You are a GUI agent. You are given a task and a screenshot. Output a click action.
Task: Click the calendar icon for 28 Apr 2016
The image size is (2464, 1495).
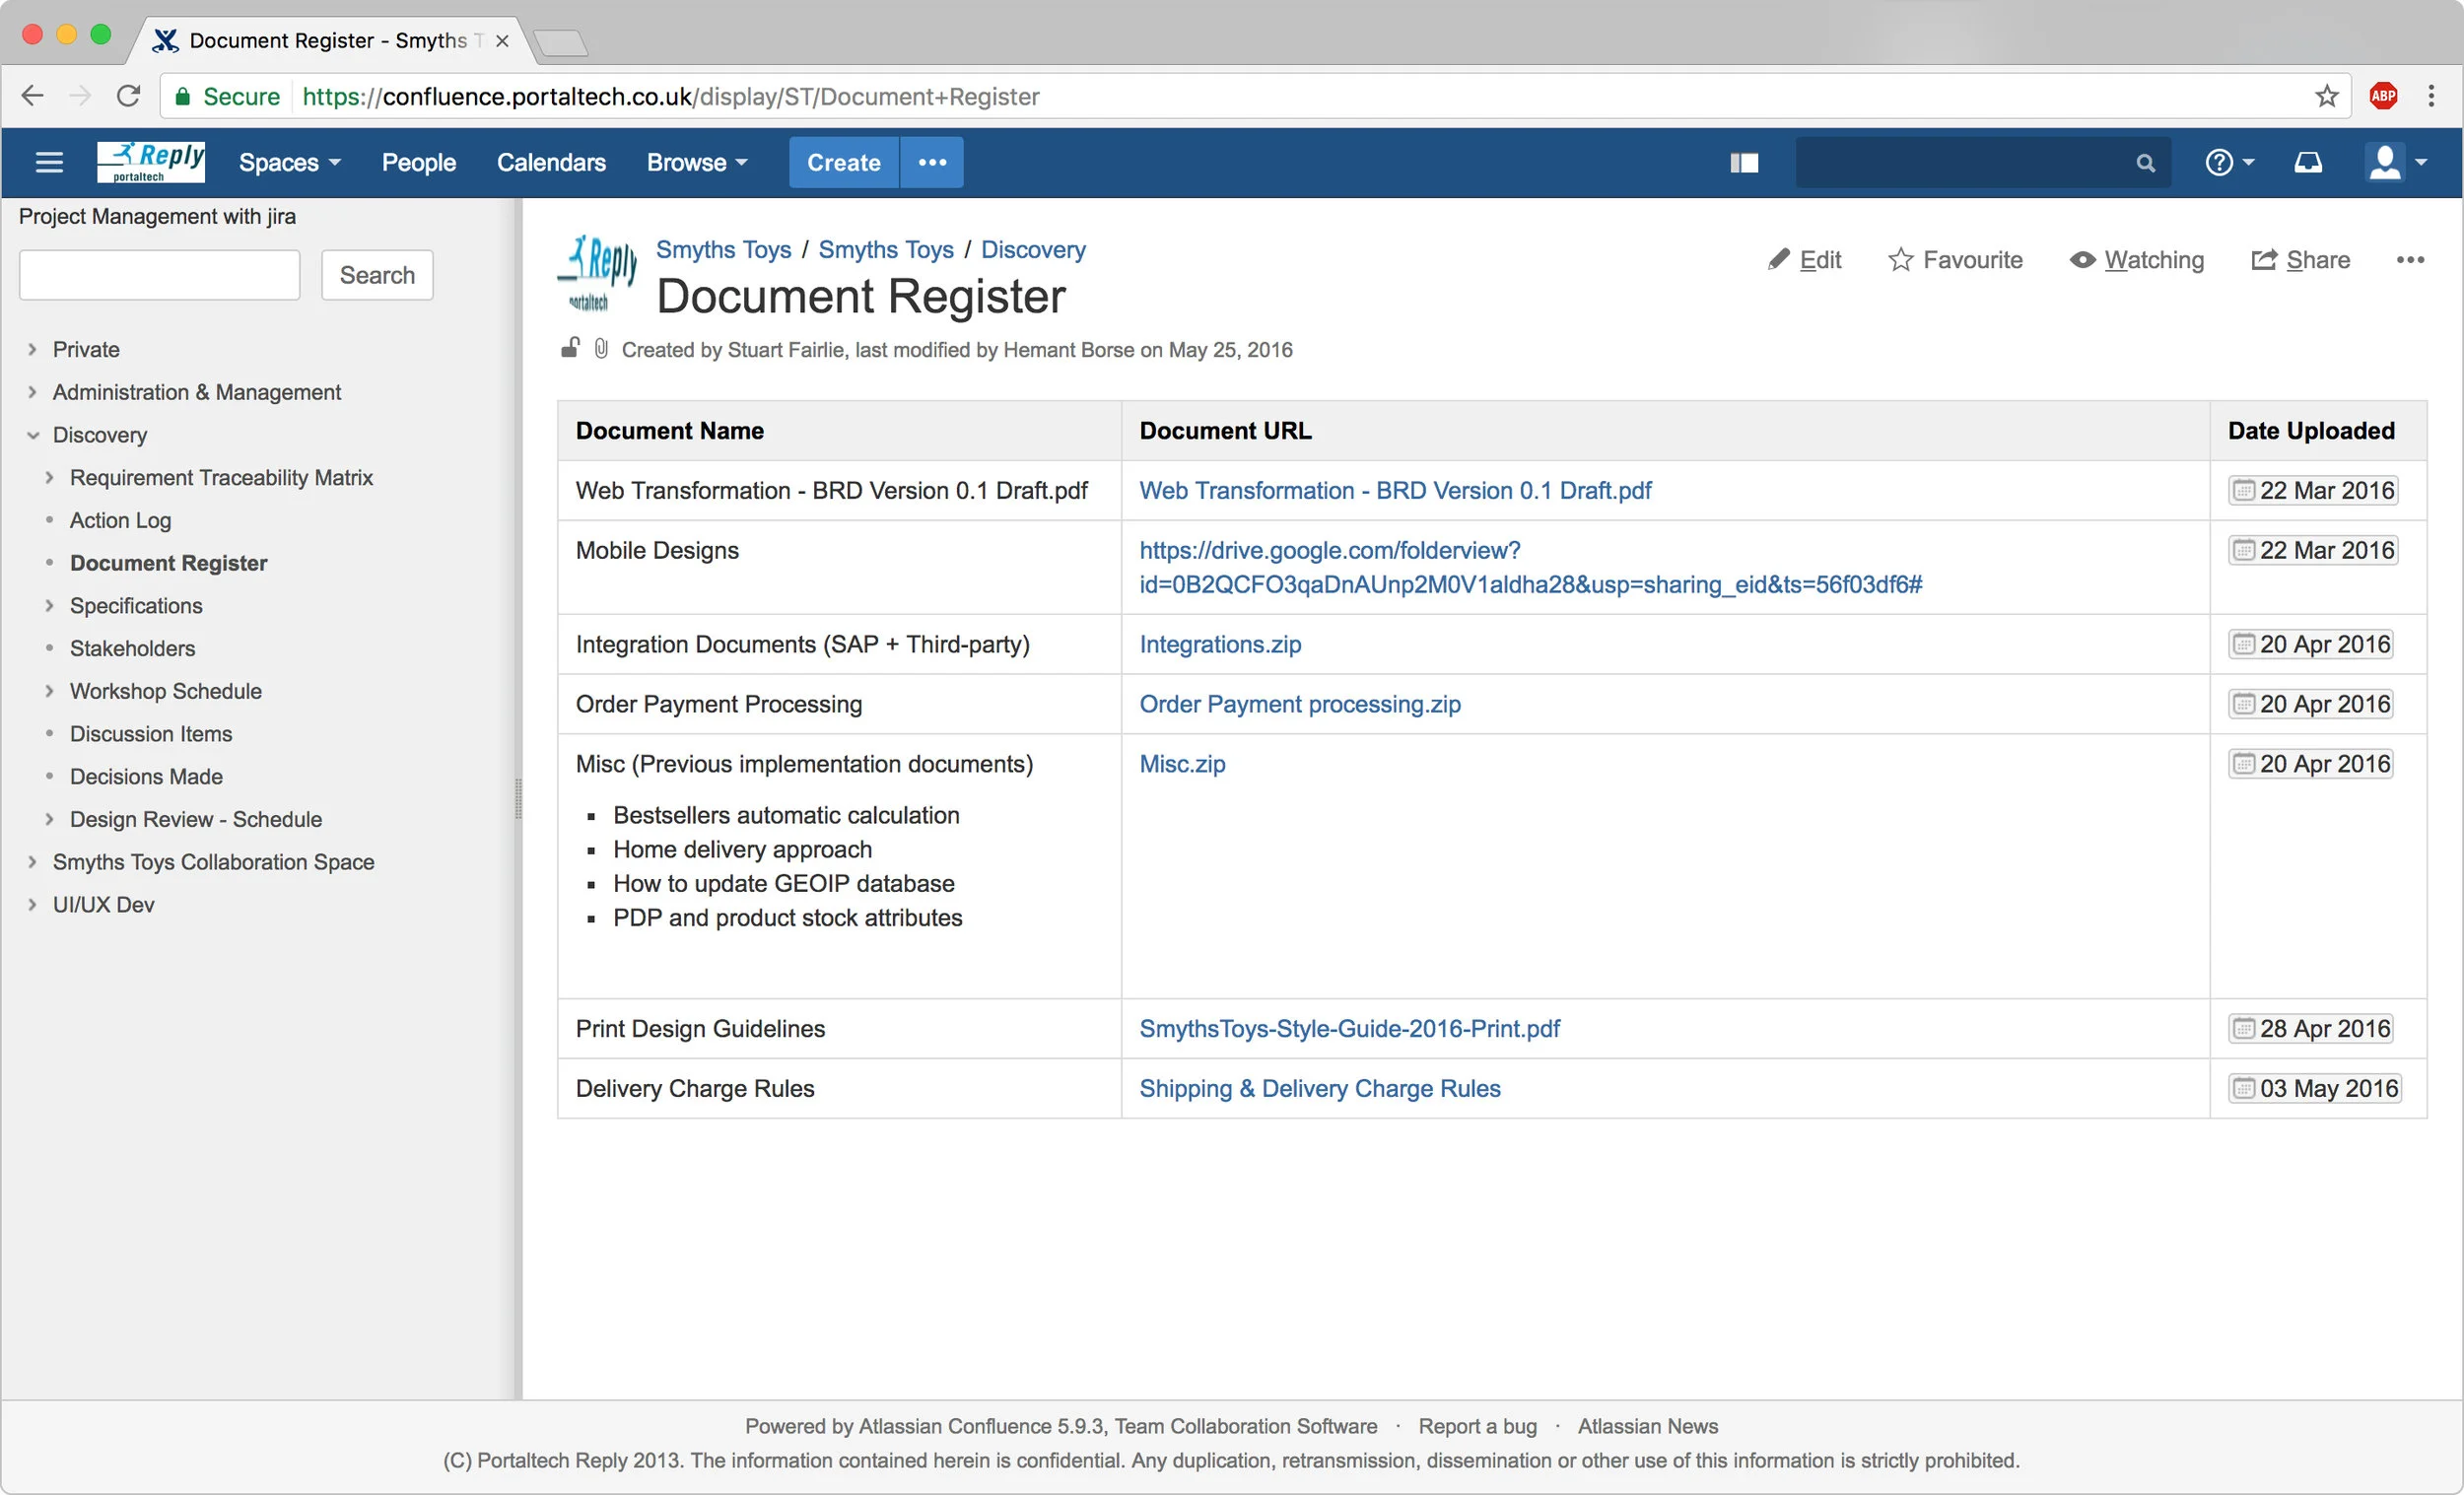(x=2243, y=1028)
